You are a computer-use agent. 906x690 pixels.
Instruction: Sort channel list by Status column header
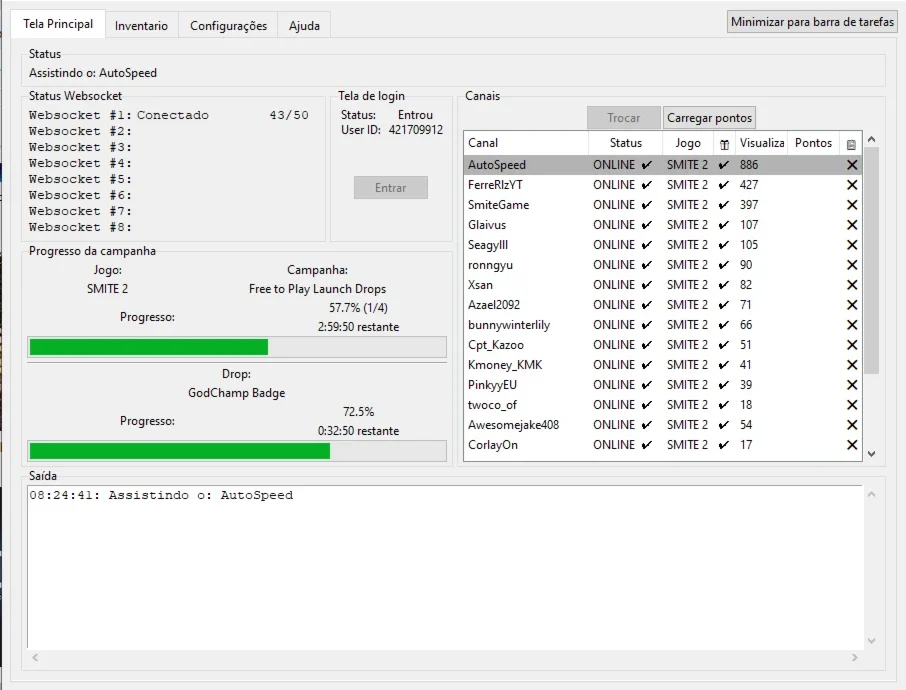coord(625,143)
